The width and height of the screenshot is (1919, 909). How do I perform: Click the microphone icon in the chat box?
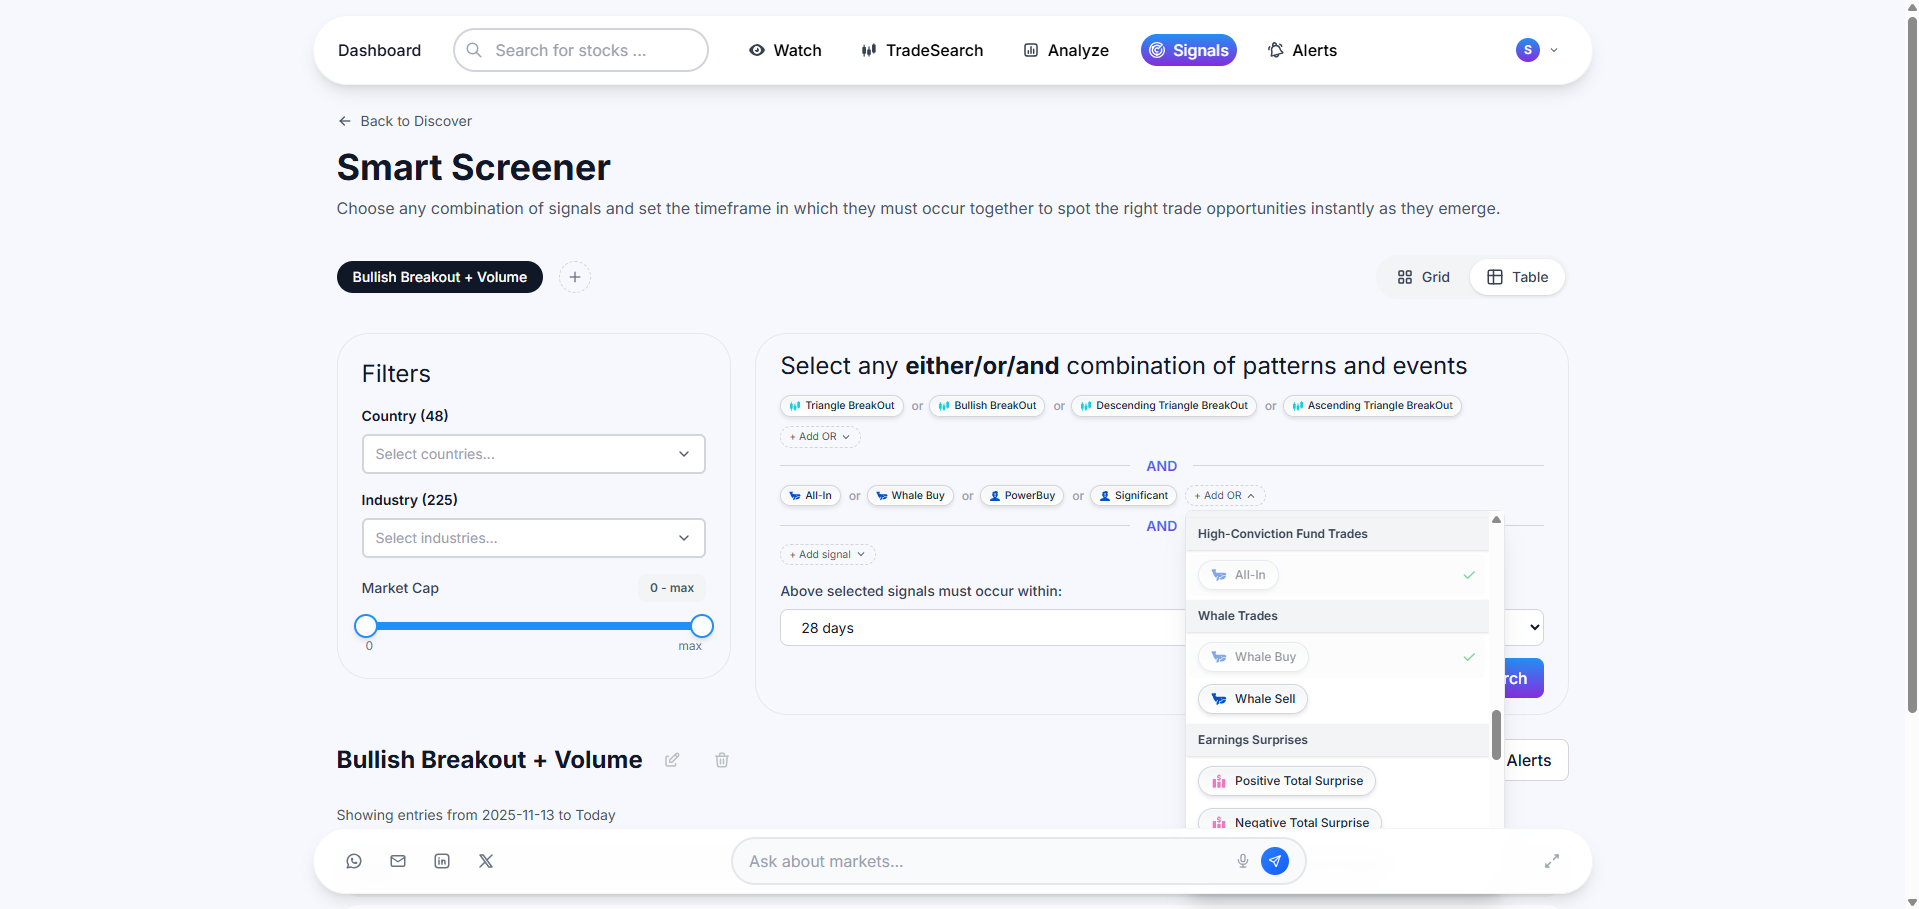(x=1242, y=861)
